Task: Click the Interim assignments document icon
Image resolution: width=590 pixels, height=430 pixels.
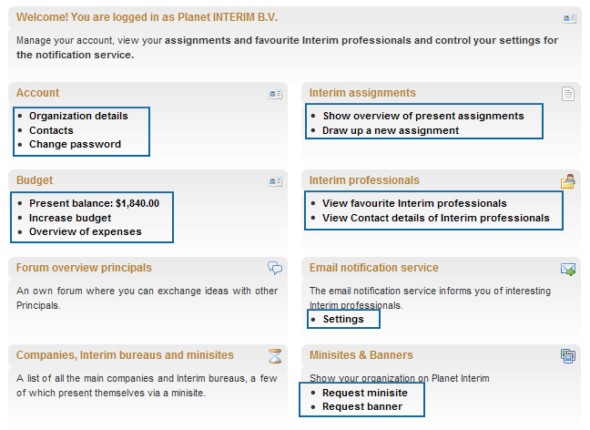Action: [x=568, y=93]
